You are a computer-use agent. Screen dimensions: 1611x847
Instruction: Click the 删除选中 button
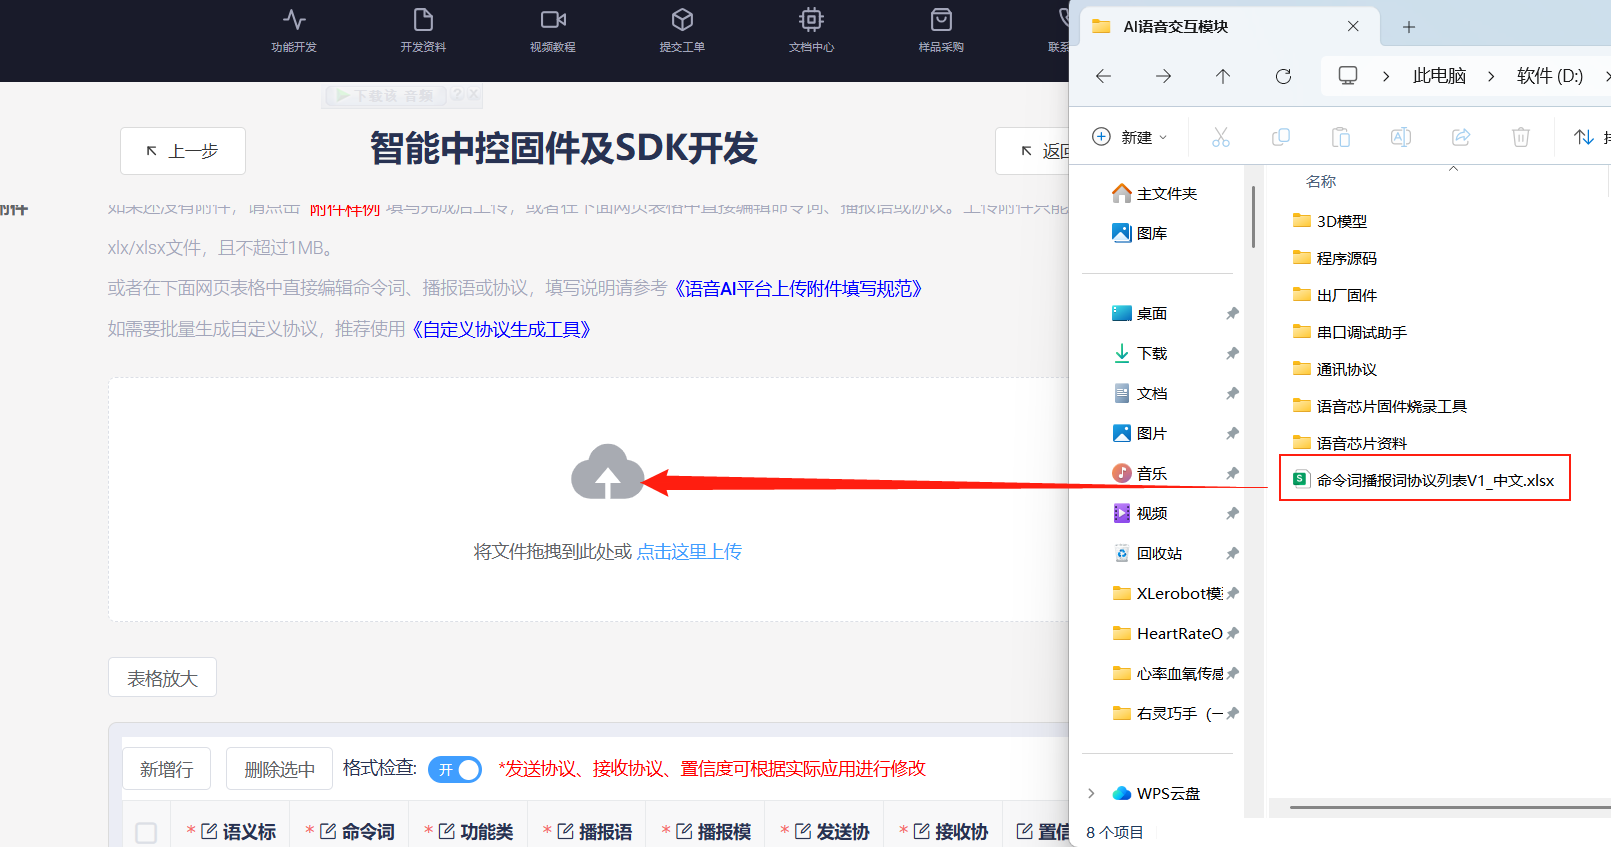279,769
